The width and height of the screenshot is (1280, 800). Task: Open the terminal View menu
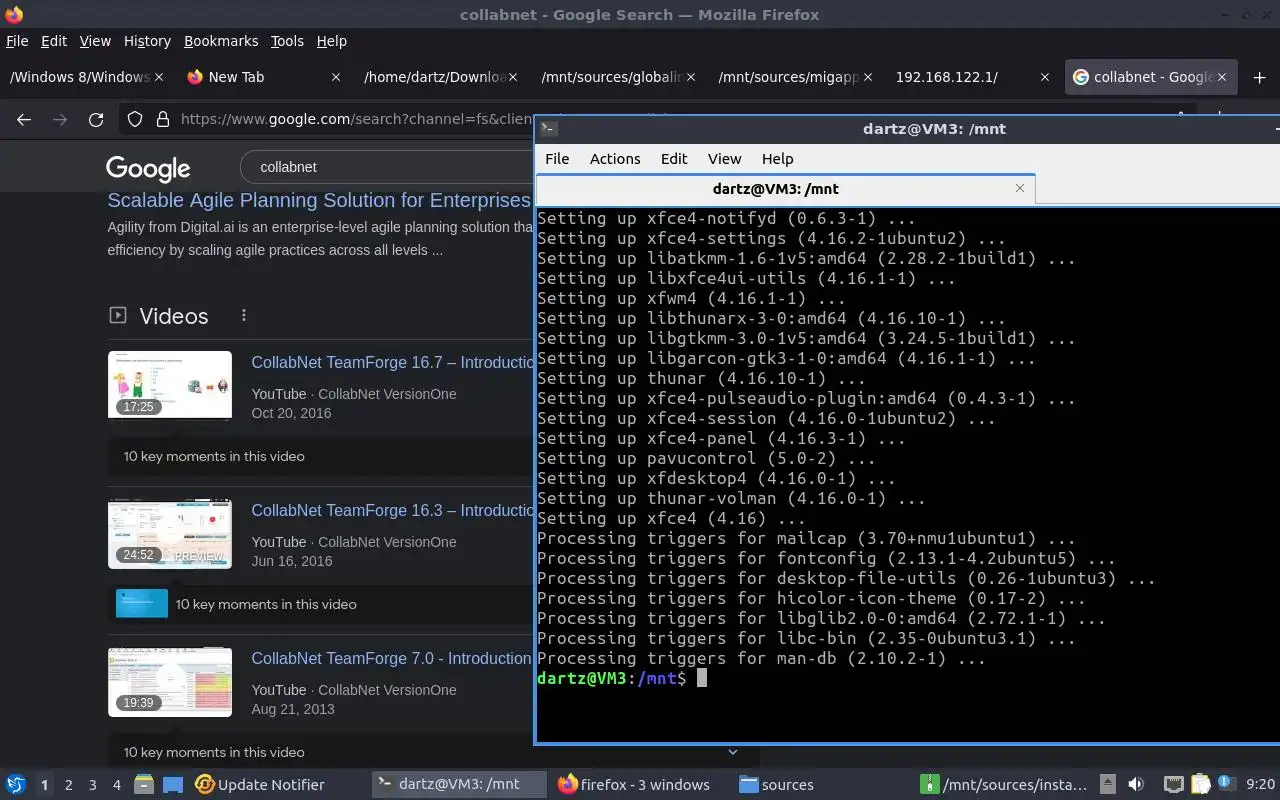[x=724, y=159]
